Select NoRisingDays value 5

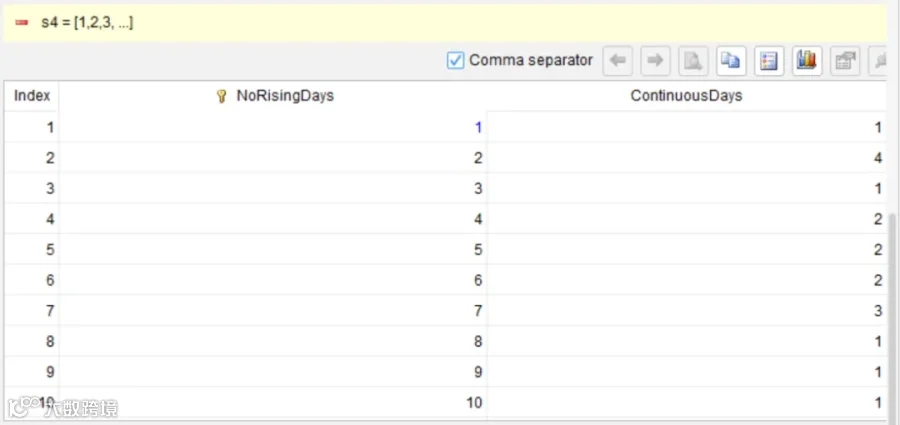pyautogui.click(x=273, y=249)
